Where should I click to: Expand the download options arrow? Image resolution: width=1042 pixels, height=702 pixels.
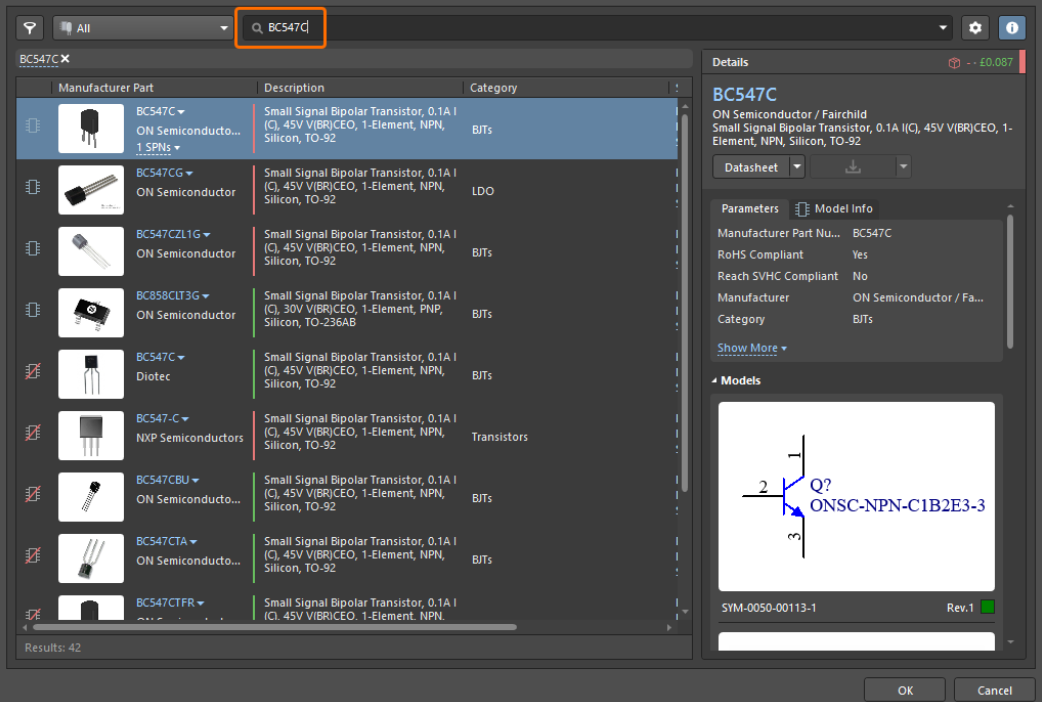[903, 167]
